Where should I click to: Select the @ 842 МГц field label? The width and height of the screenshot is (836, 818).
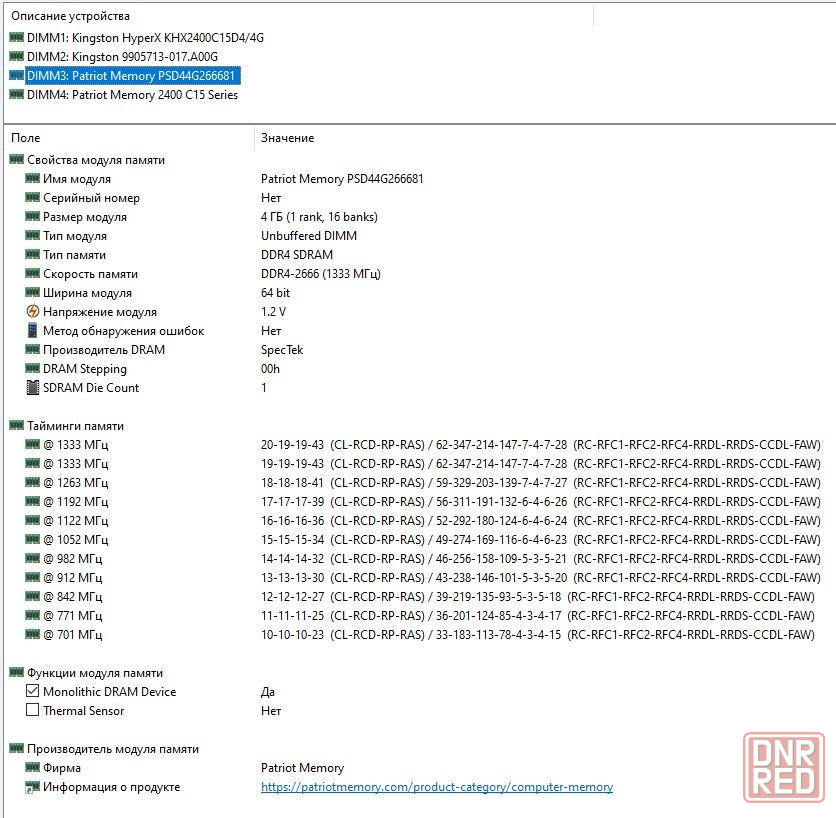pos(73,597)
